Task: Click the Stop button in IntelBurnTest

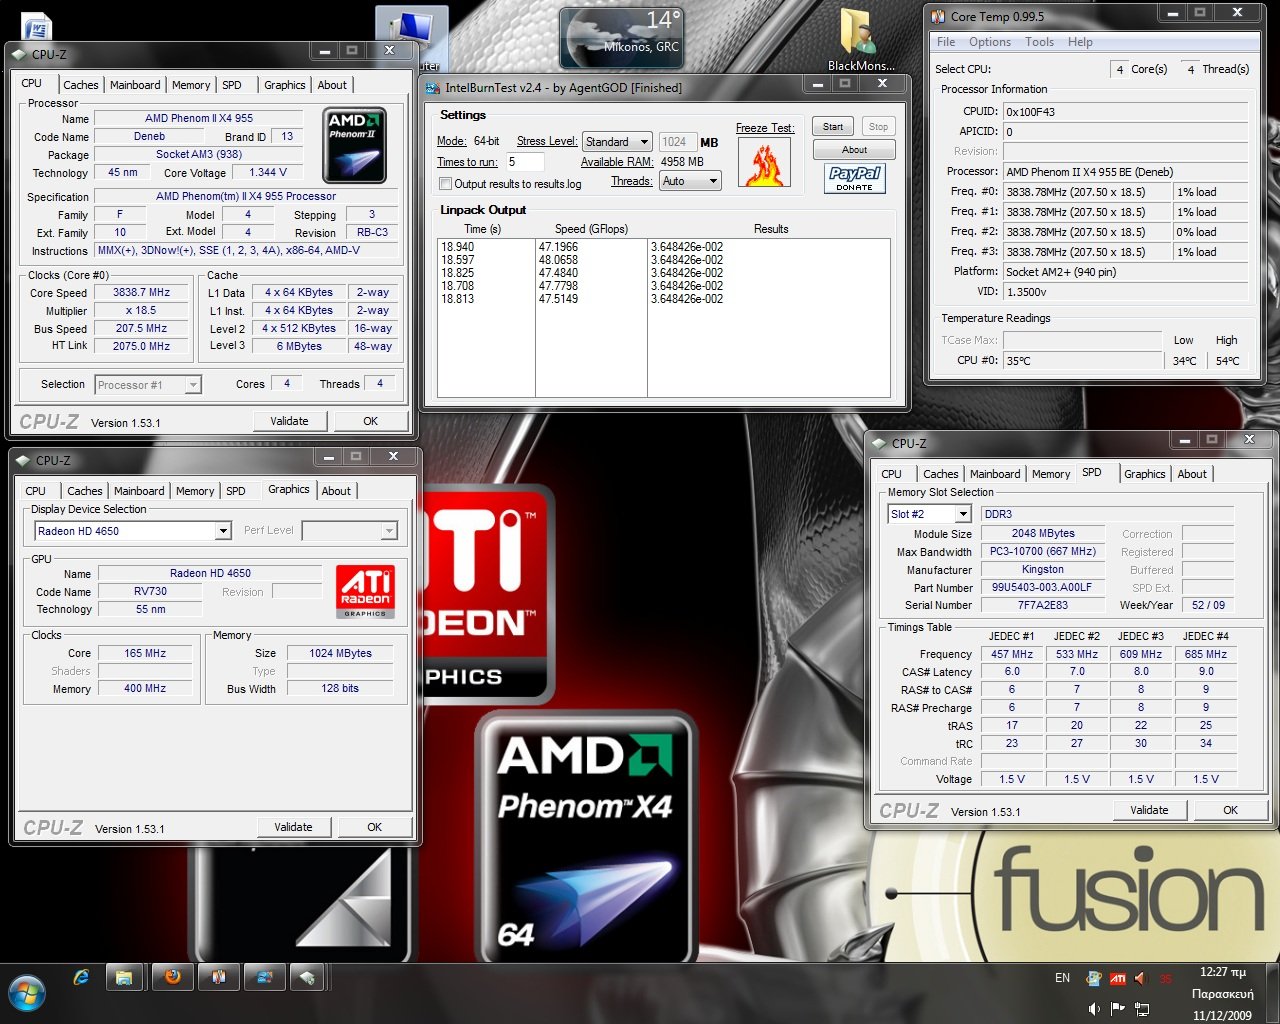Action: [878, 127]
